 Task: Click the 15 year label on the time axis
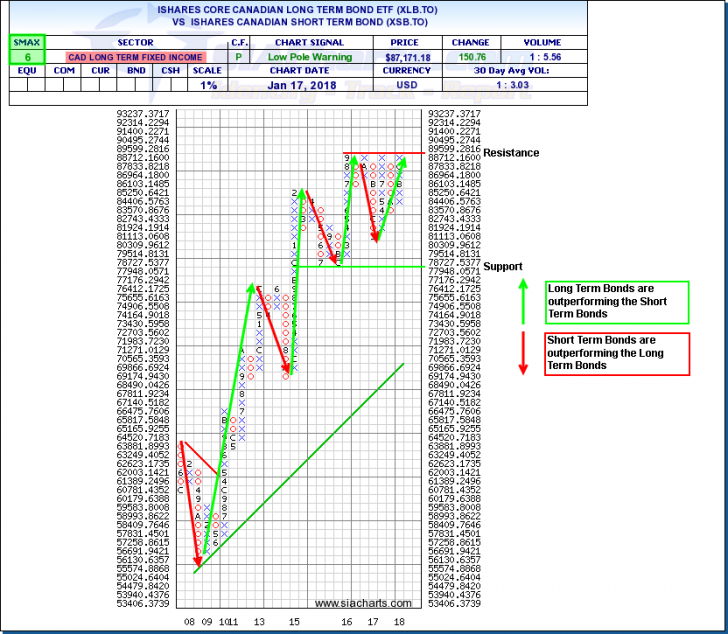point(294,621)
